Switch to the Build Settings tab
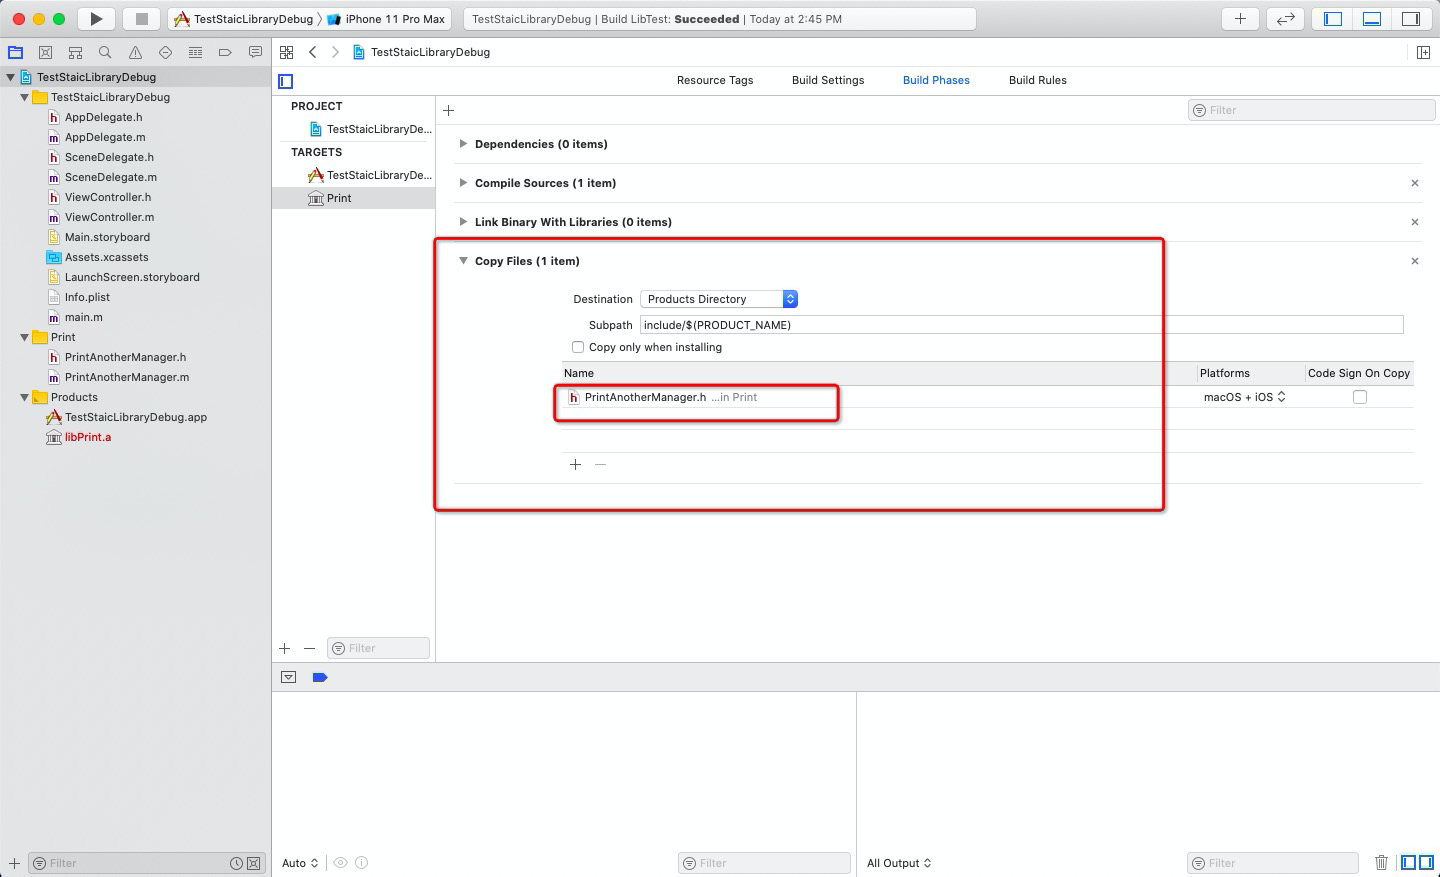Screen dimensions: 1440x877 tap(828, 80)
